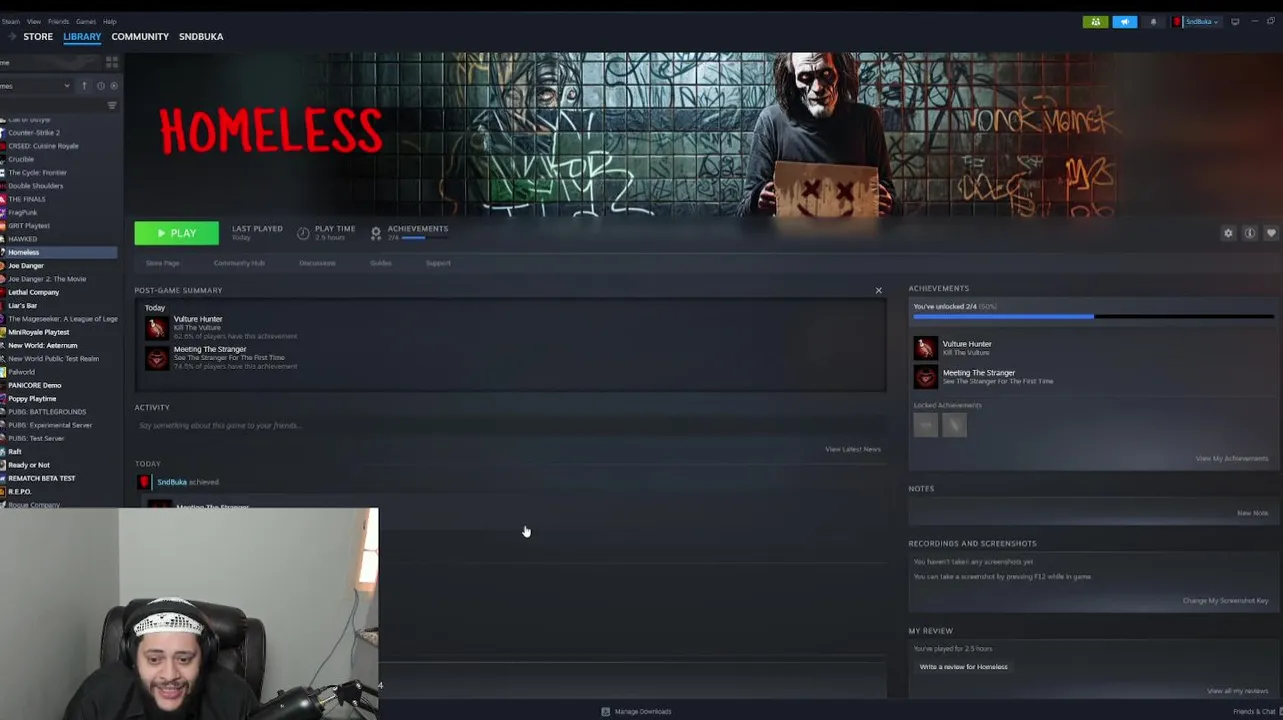Viewport: 1283px width, 720px height.
Task: Open the Friends menu
Action: (59, 22)
